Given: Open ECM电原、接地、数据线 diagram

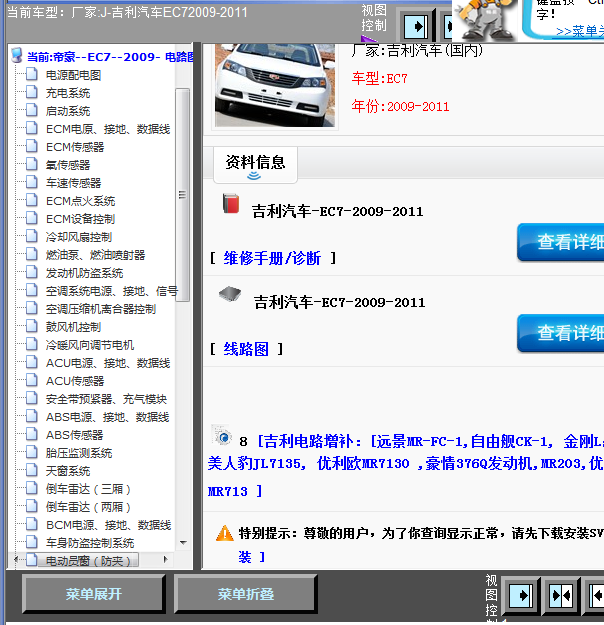Looking at the screenshot, I should 108,129.
